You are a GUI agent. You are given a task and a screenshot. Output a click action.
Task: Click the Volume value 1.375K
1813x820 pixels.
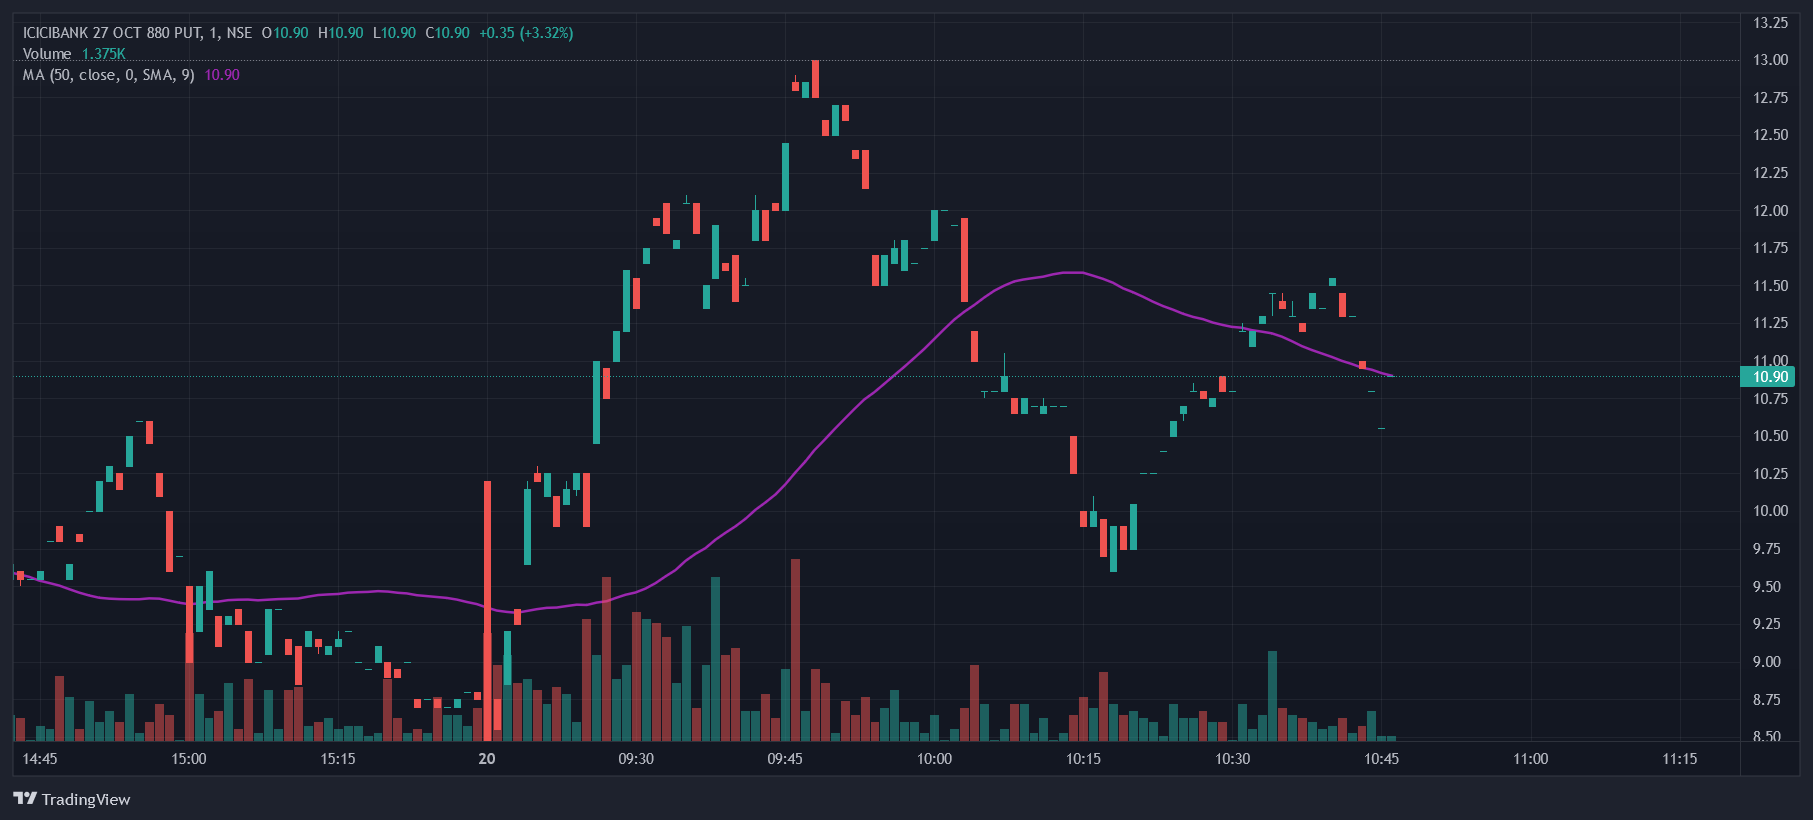pyautogui.click(x=104, y=54)
